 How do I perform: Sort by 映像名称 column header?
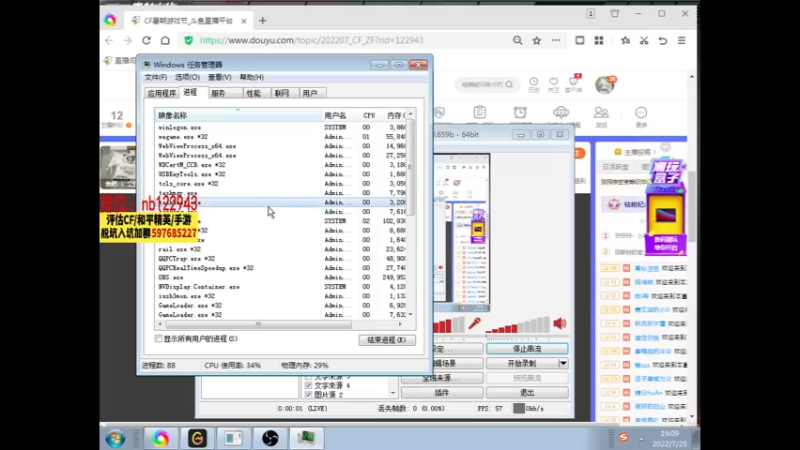click(238, 115)
